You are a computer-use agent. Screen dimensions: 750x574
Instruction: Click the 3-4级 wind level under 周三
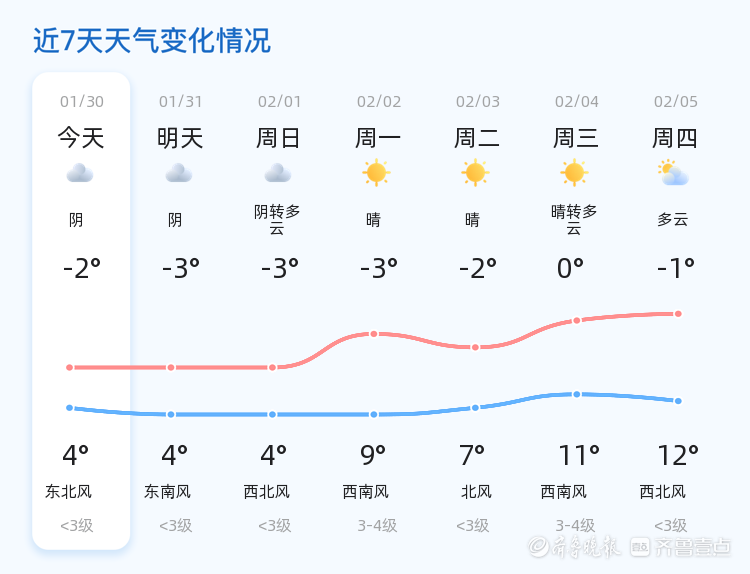coord(576,526)
